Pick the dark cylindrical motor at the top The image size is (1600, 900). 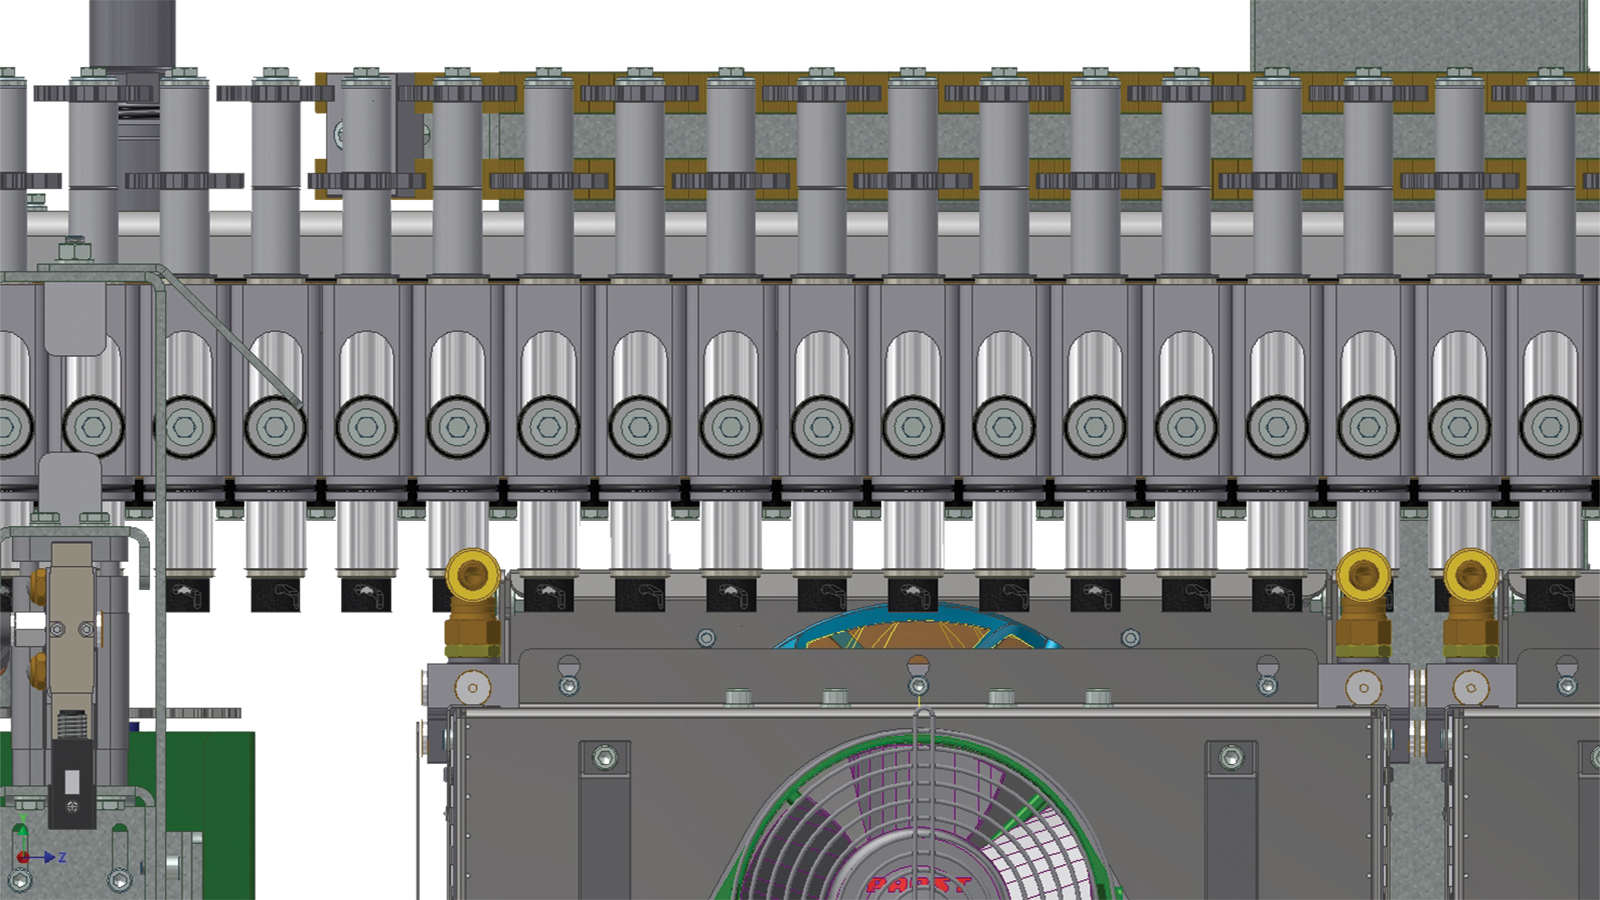pos(132,35)
